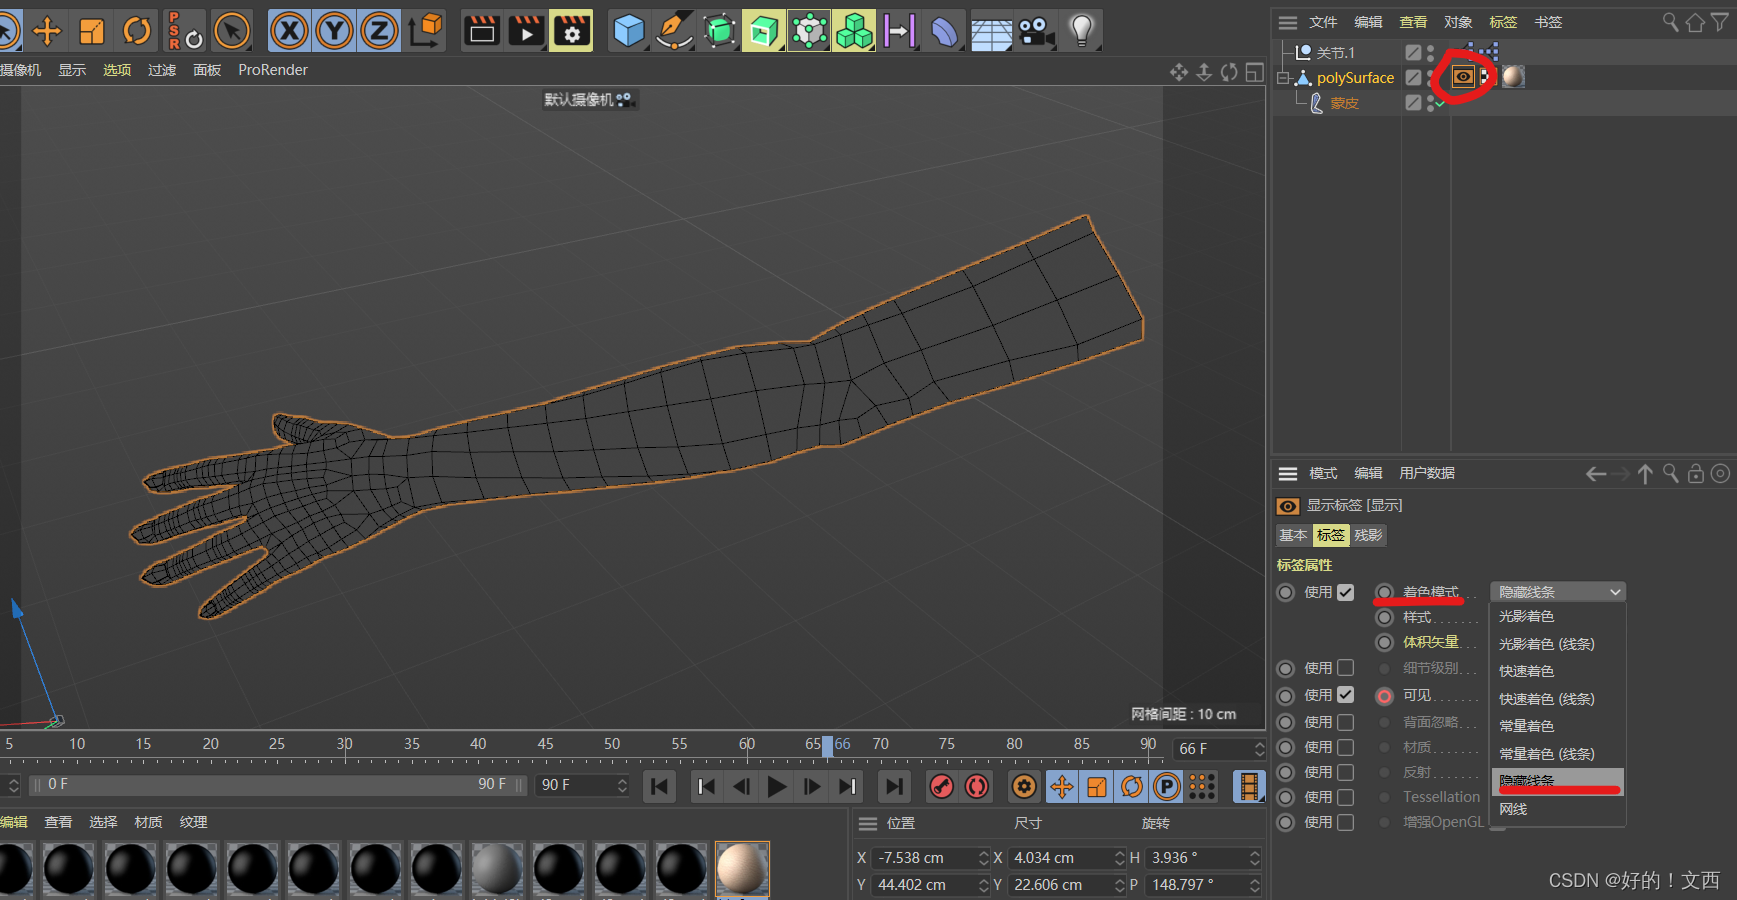Screen dimensions: 1737x900
Task: Go to start of animation
Action: 659,787
